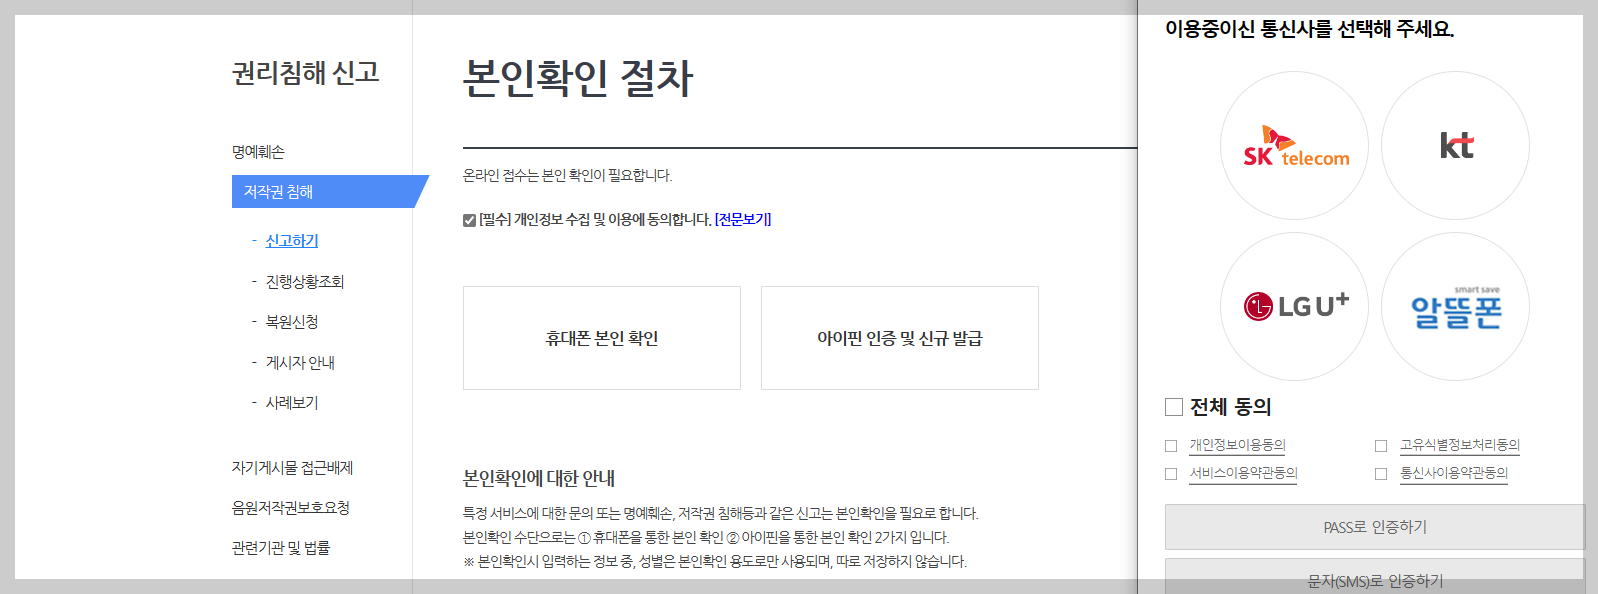This screenshot has height=594, width=1598.
Task: Pick the LG U+ carrier logo
Action: pyautogui.click(x=1295, y=306)
